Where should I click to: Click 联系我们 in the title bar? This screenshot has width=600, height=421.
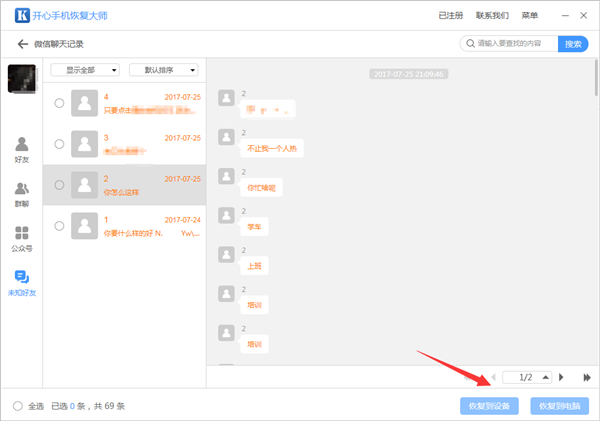pos(492,16)
